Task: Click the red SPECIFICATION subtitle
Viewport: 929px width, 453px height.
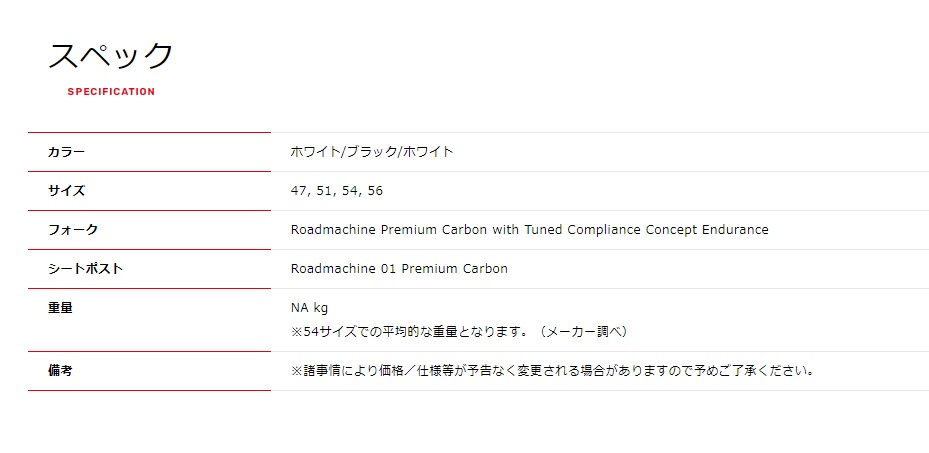Action: pyautogui.click(x=111, y=92)
